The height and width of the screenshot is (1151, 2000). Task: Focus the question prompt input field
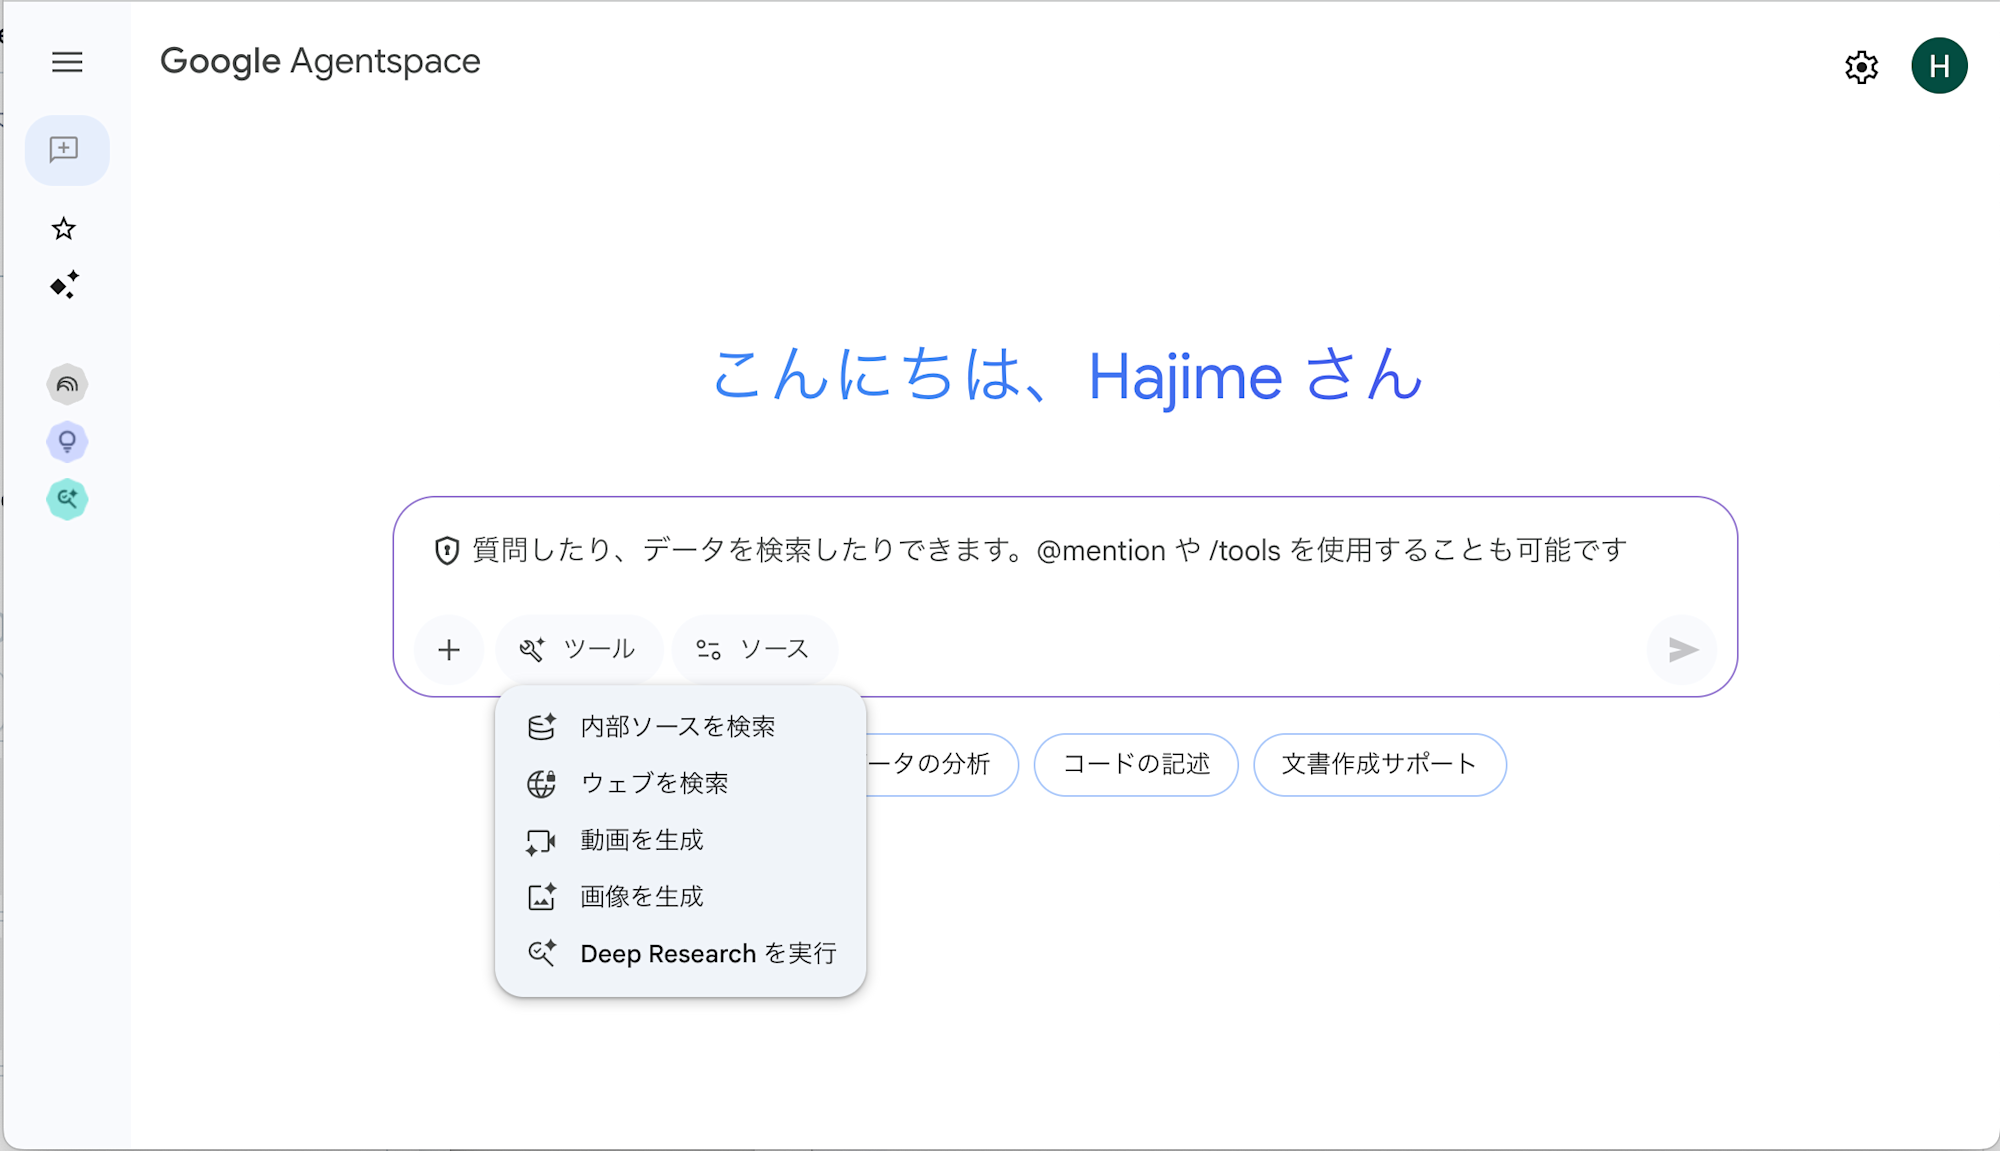click(x=1050, y=551)
